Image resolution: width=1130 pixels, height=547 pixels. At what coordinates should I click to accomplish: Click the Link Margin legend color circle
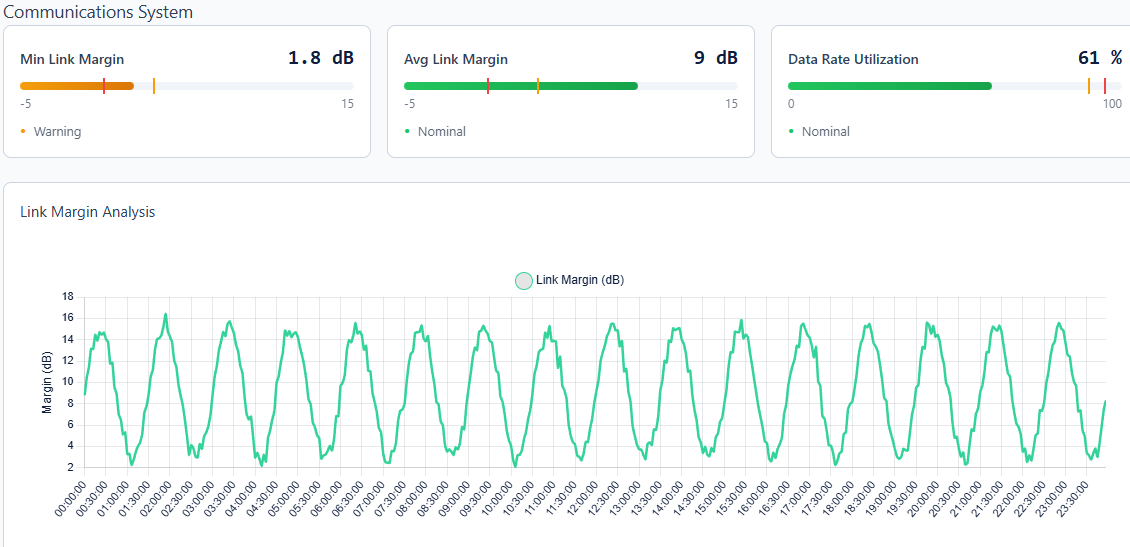(524, 281)
